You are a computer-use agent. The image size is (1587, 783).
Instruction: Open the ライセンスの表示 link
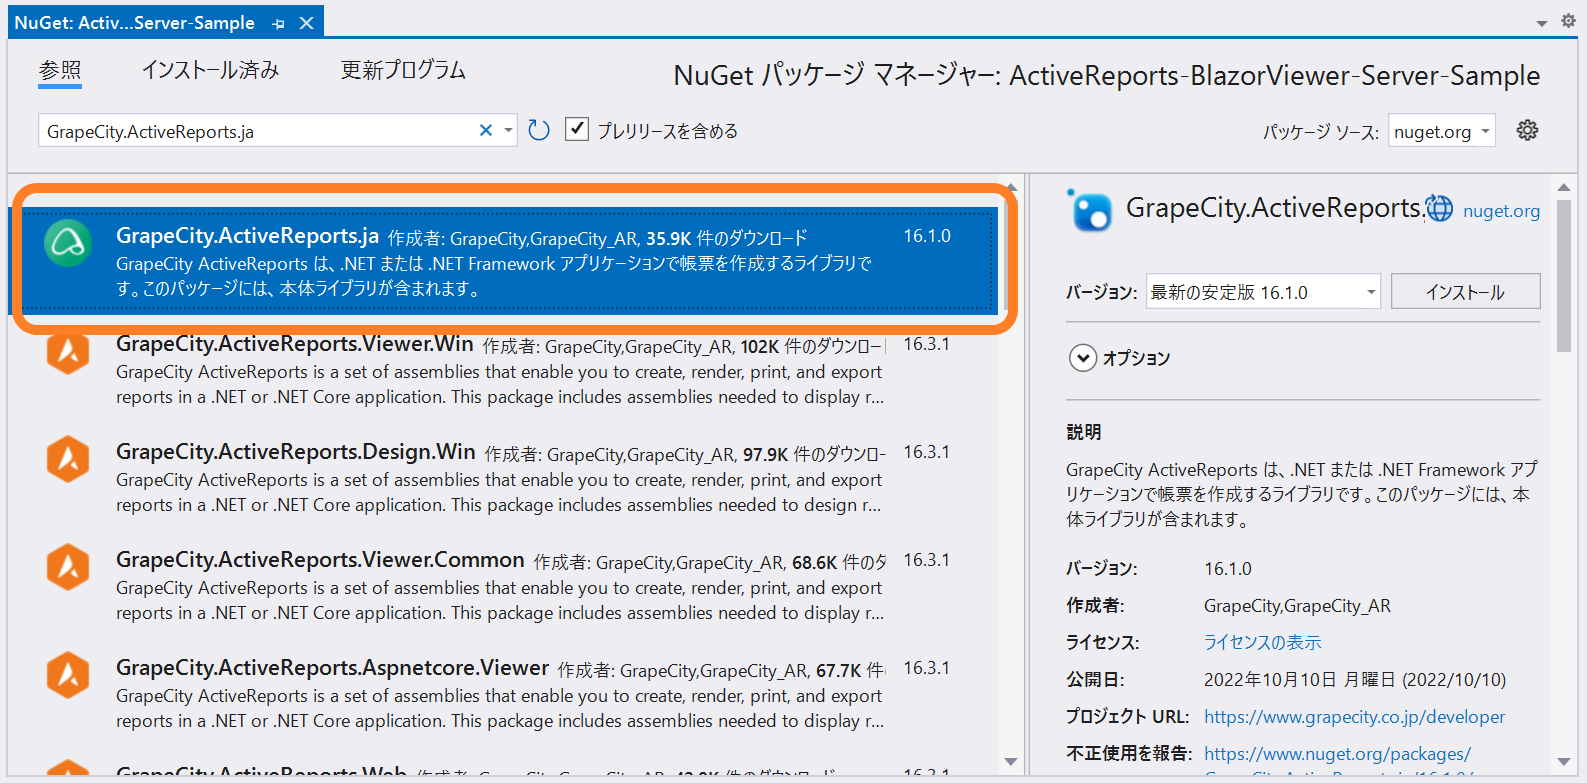pyautogui.click(x=1262, y=643)
